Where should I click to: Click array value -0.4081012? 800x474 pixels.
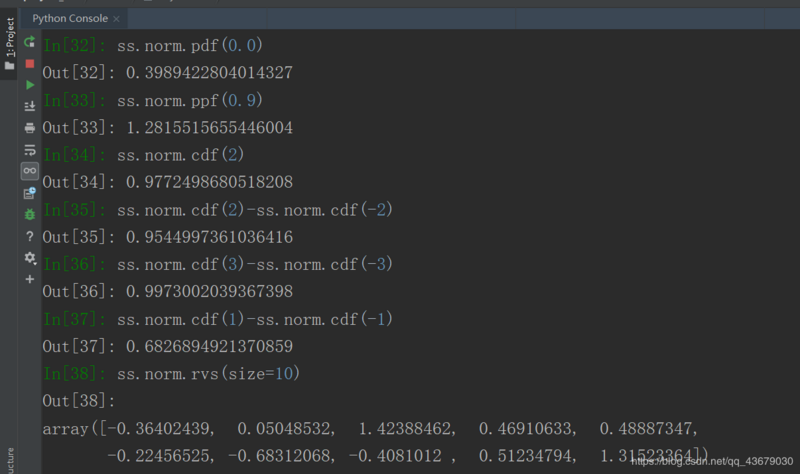(395, 456)
